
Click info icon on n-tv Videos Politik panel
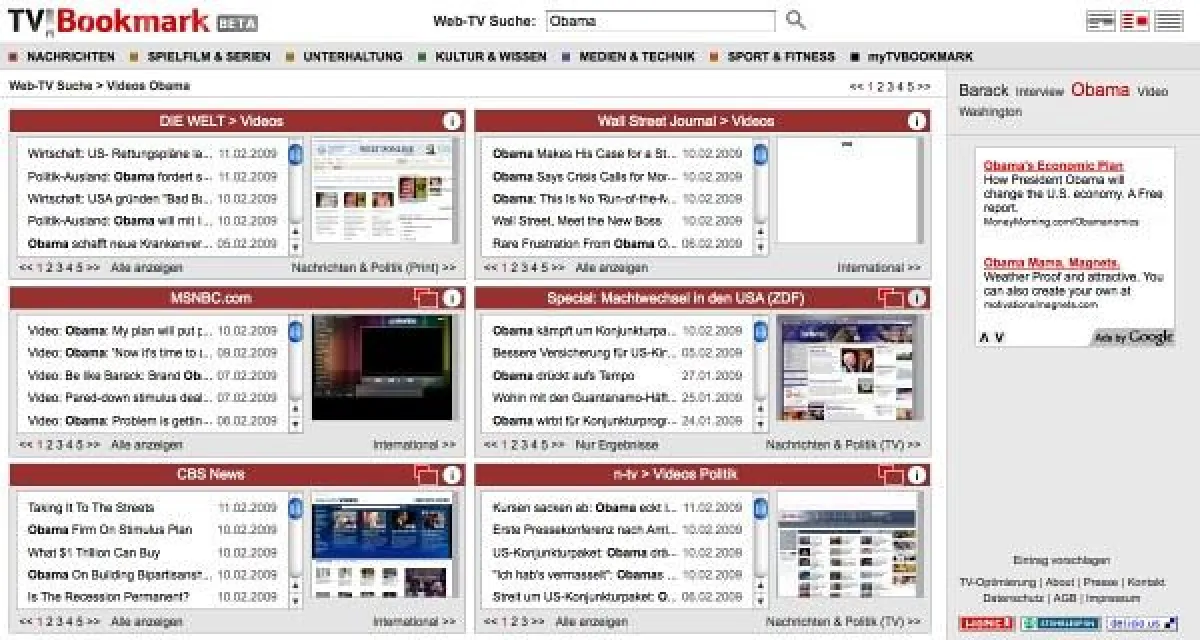(917, 475)
